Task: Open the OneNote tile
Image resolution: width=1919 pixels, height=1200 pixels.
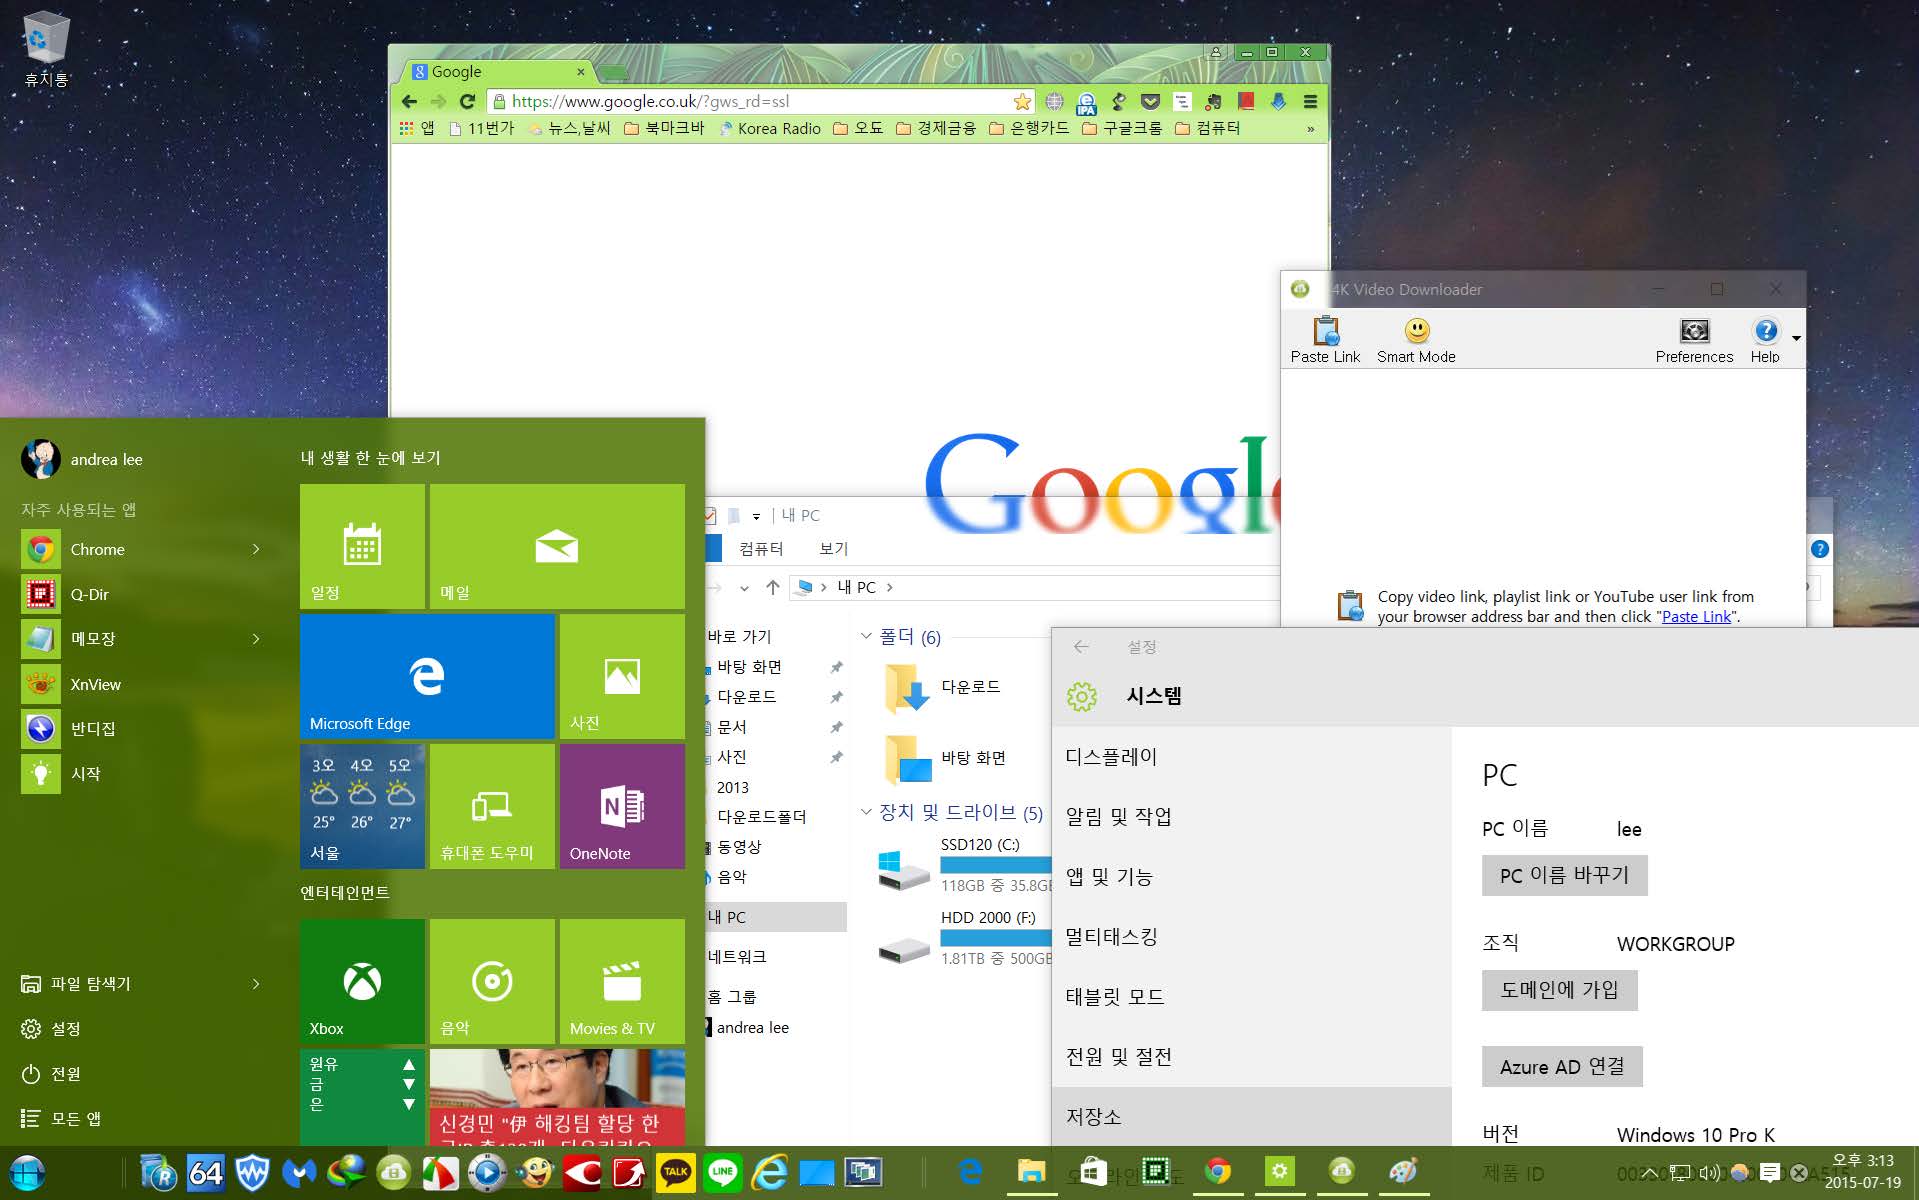Action: 622,806
